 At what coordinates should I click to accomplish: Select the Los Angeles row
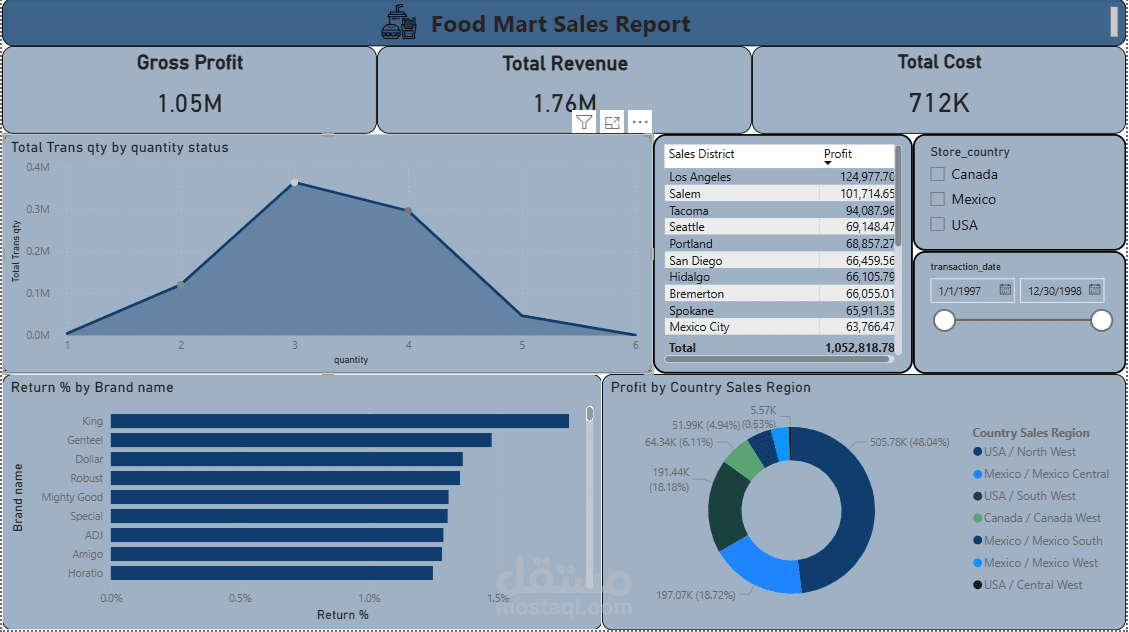pos(780,176)
